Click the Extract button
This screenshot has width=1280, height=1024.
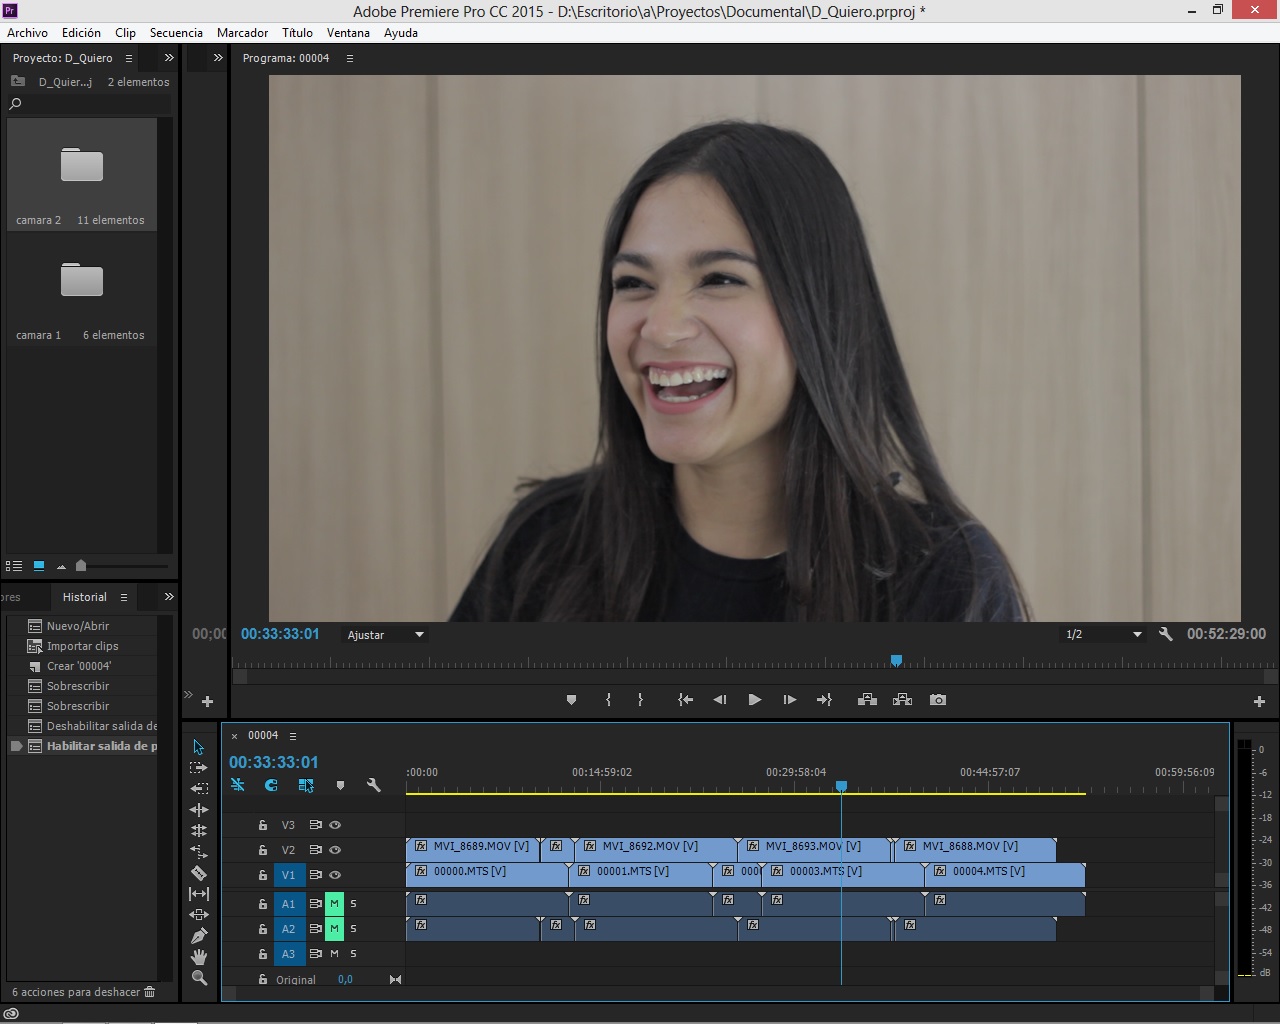902,700
